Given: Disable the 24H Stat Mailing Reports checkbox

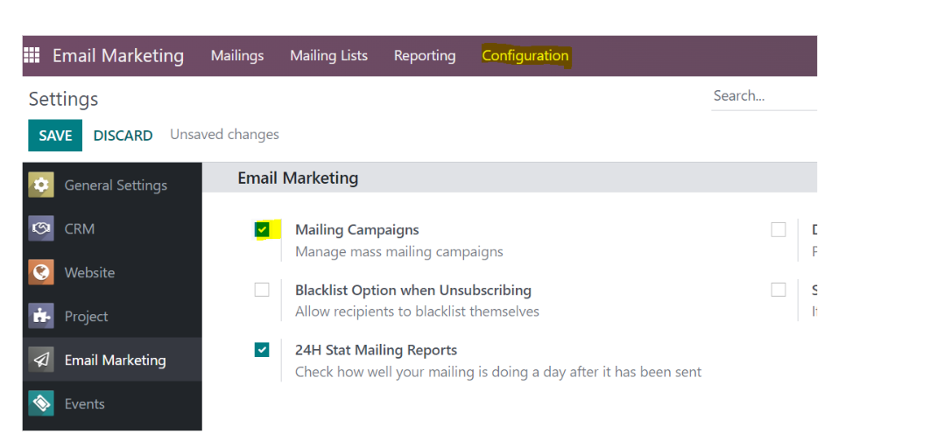Looking at the screenshot, I should (262, 350).
